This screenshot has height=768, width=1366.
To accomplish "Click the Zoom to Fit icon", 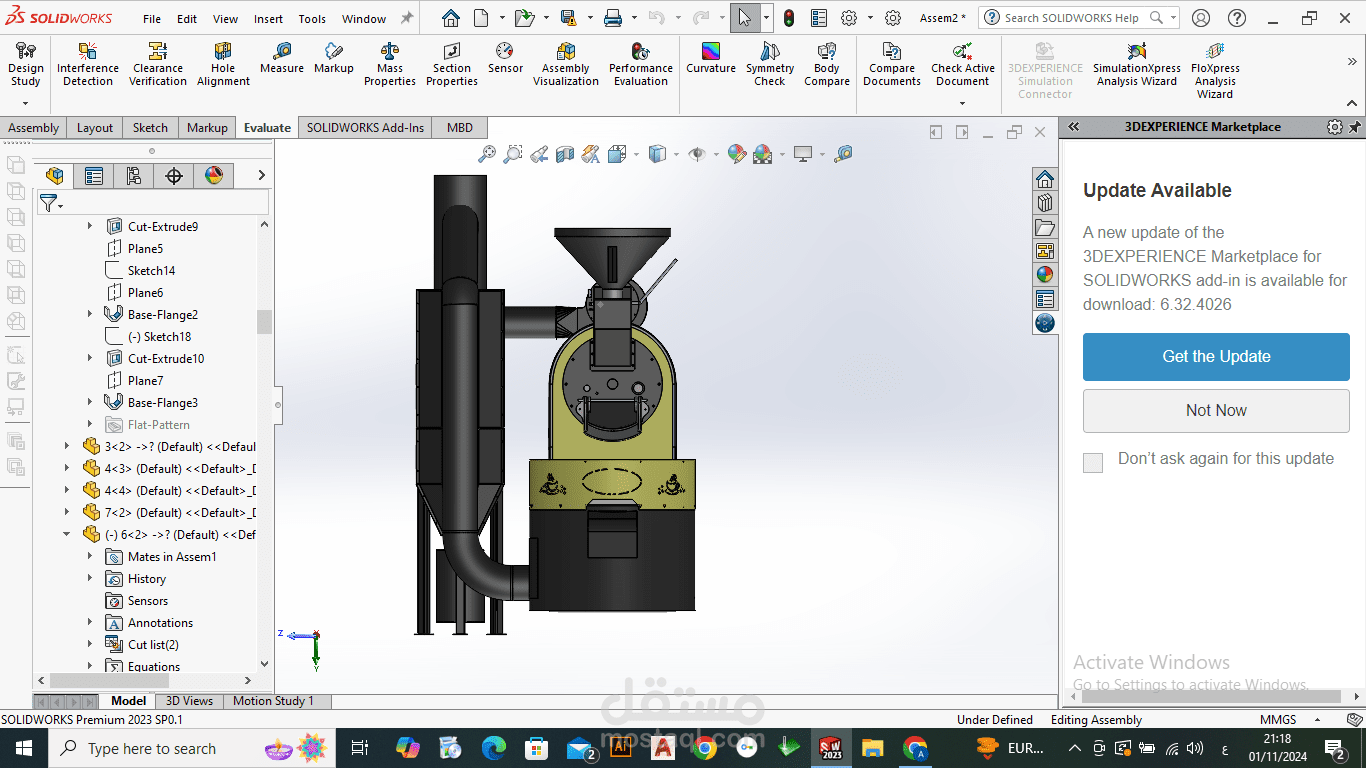I will tap(487, 154).
